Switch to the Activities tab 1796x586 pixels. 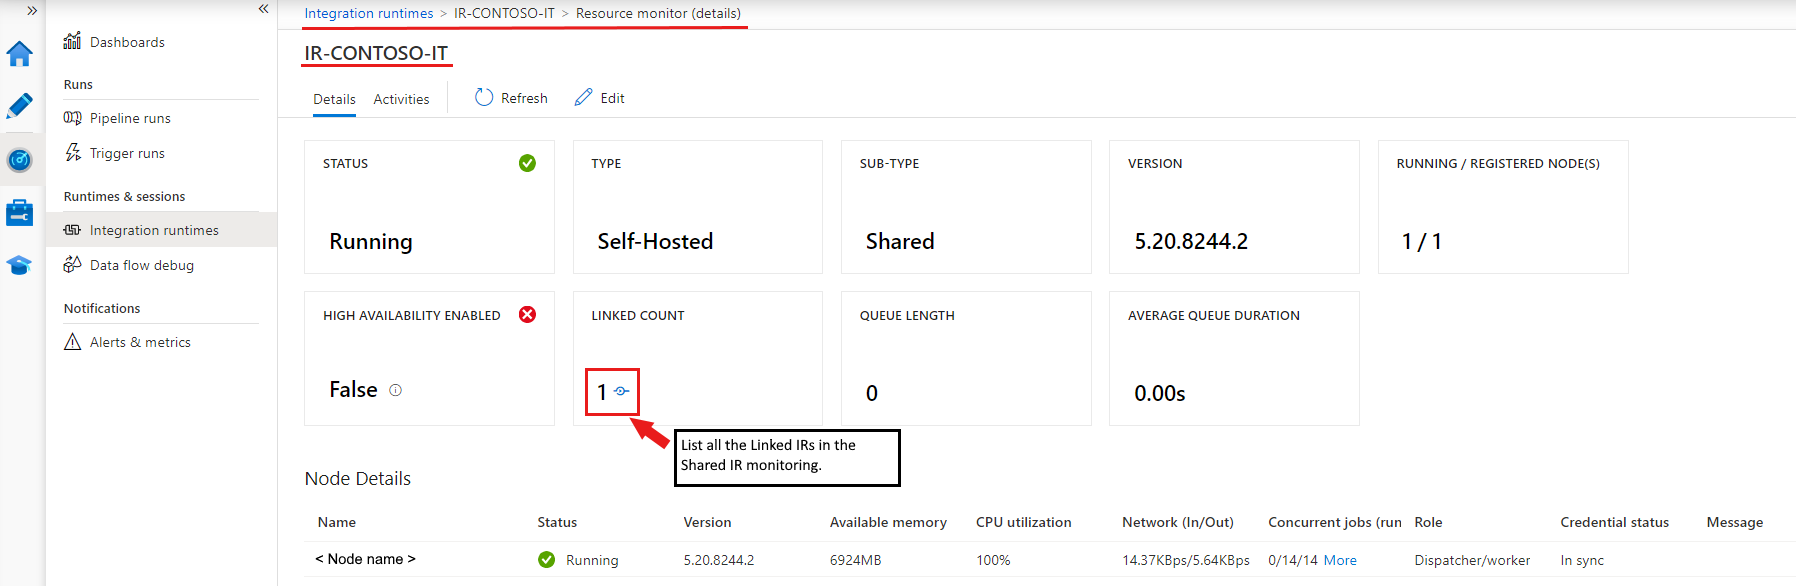tap(401, 99)
